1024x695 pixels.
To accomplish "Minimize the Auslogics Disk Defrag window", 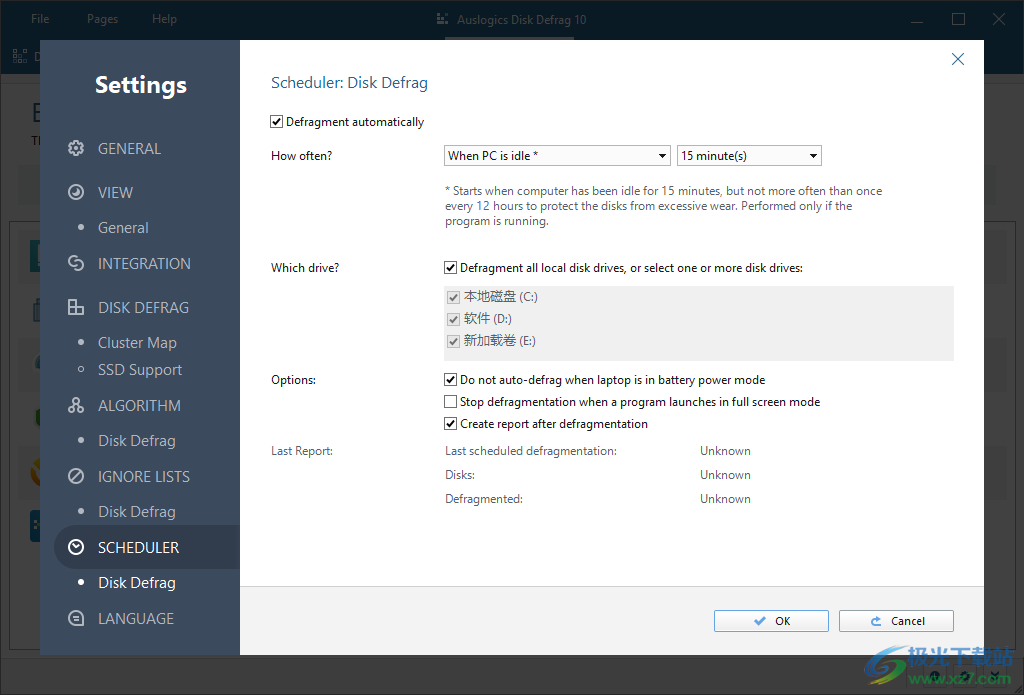I will pos(917,20).
